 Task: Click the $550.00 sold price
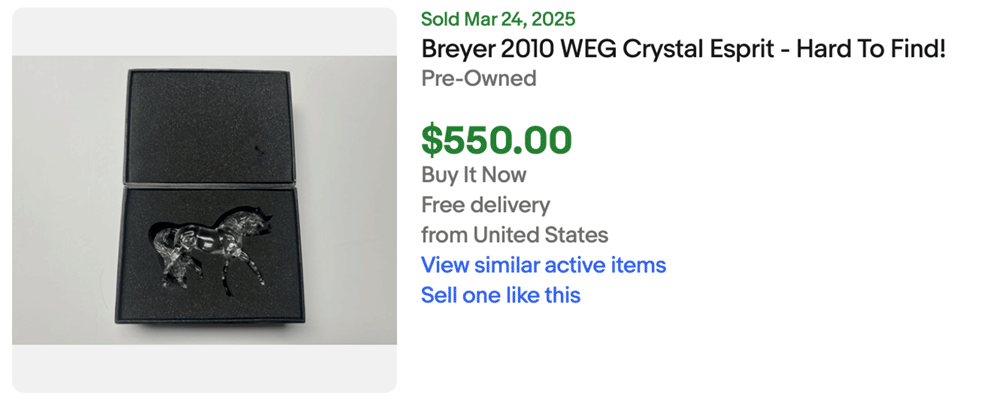tap(496, 140)
